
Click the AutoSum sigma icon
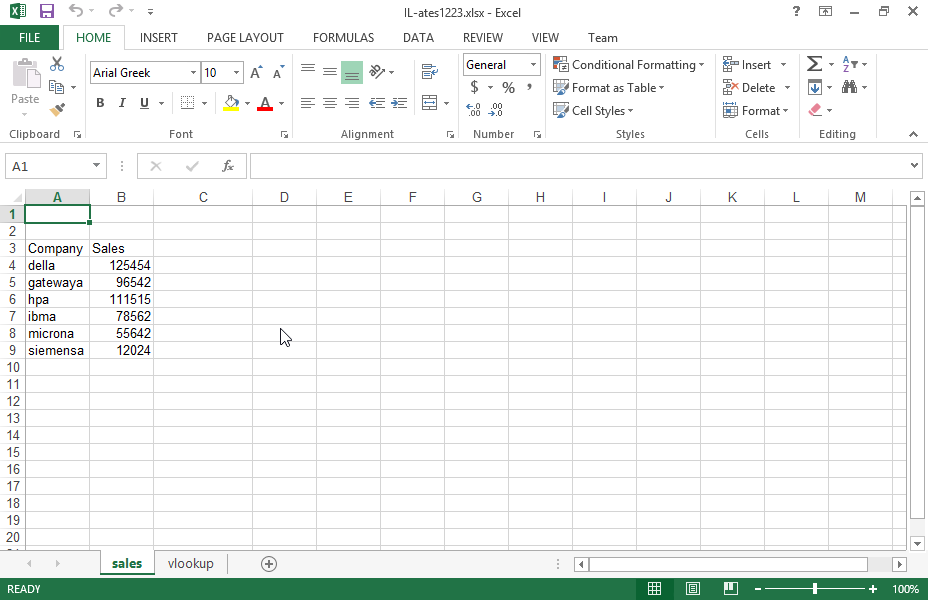click(814, 64)
